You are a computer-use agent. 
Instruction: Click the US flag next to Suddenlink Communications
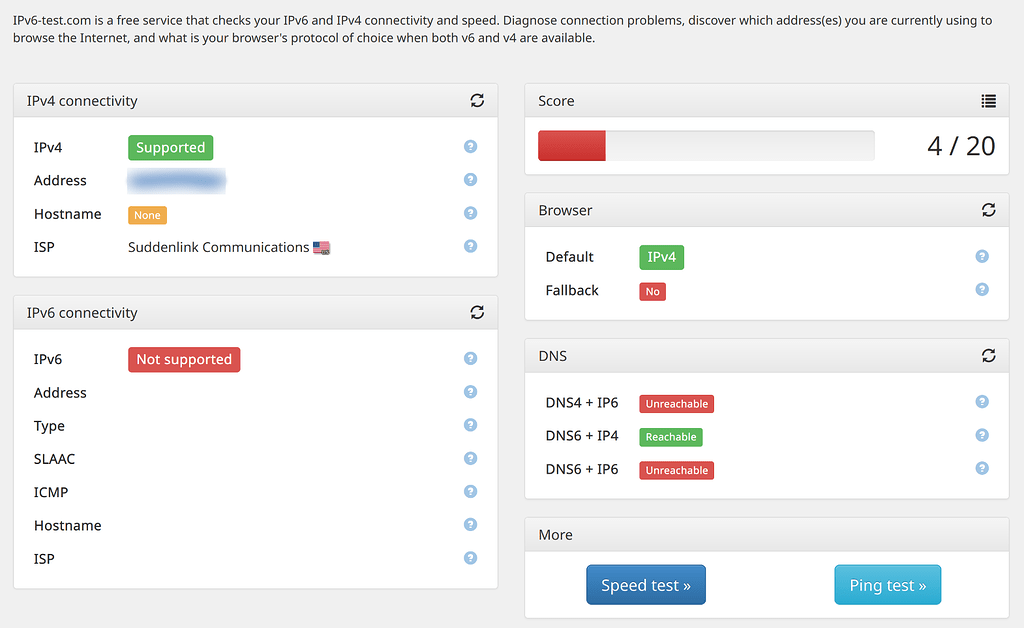[x=320, y=246]
